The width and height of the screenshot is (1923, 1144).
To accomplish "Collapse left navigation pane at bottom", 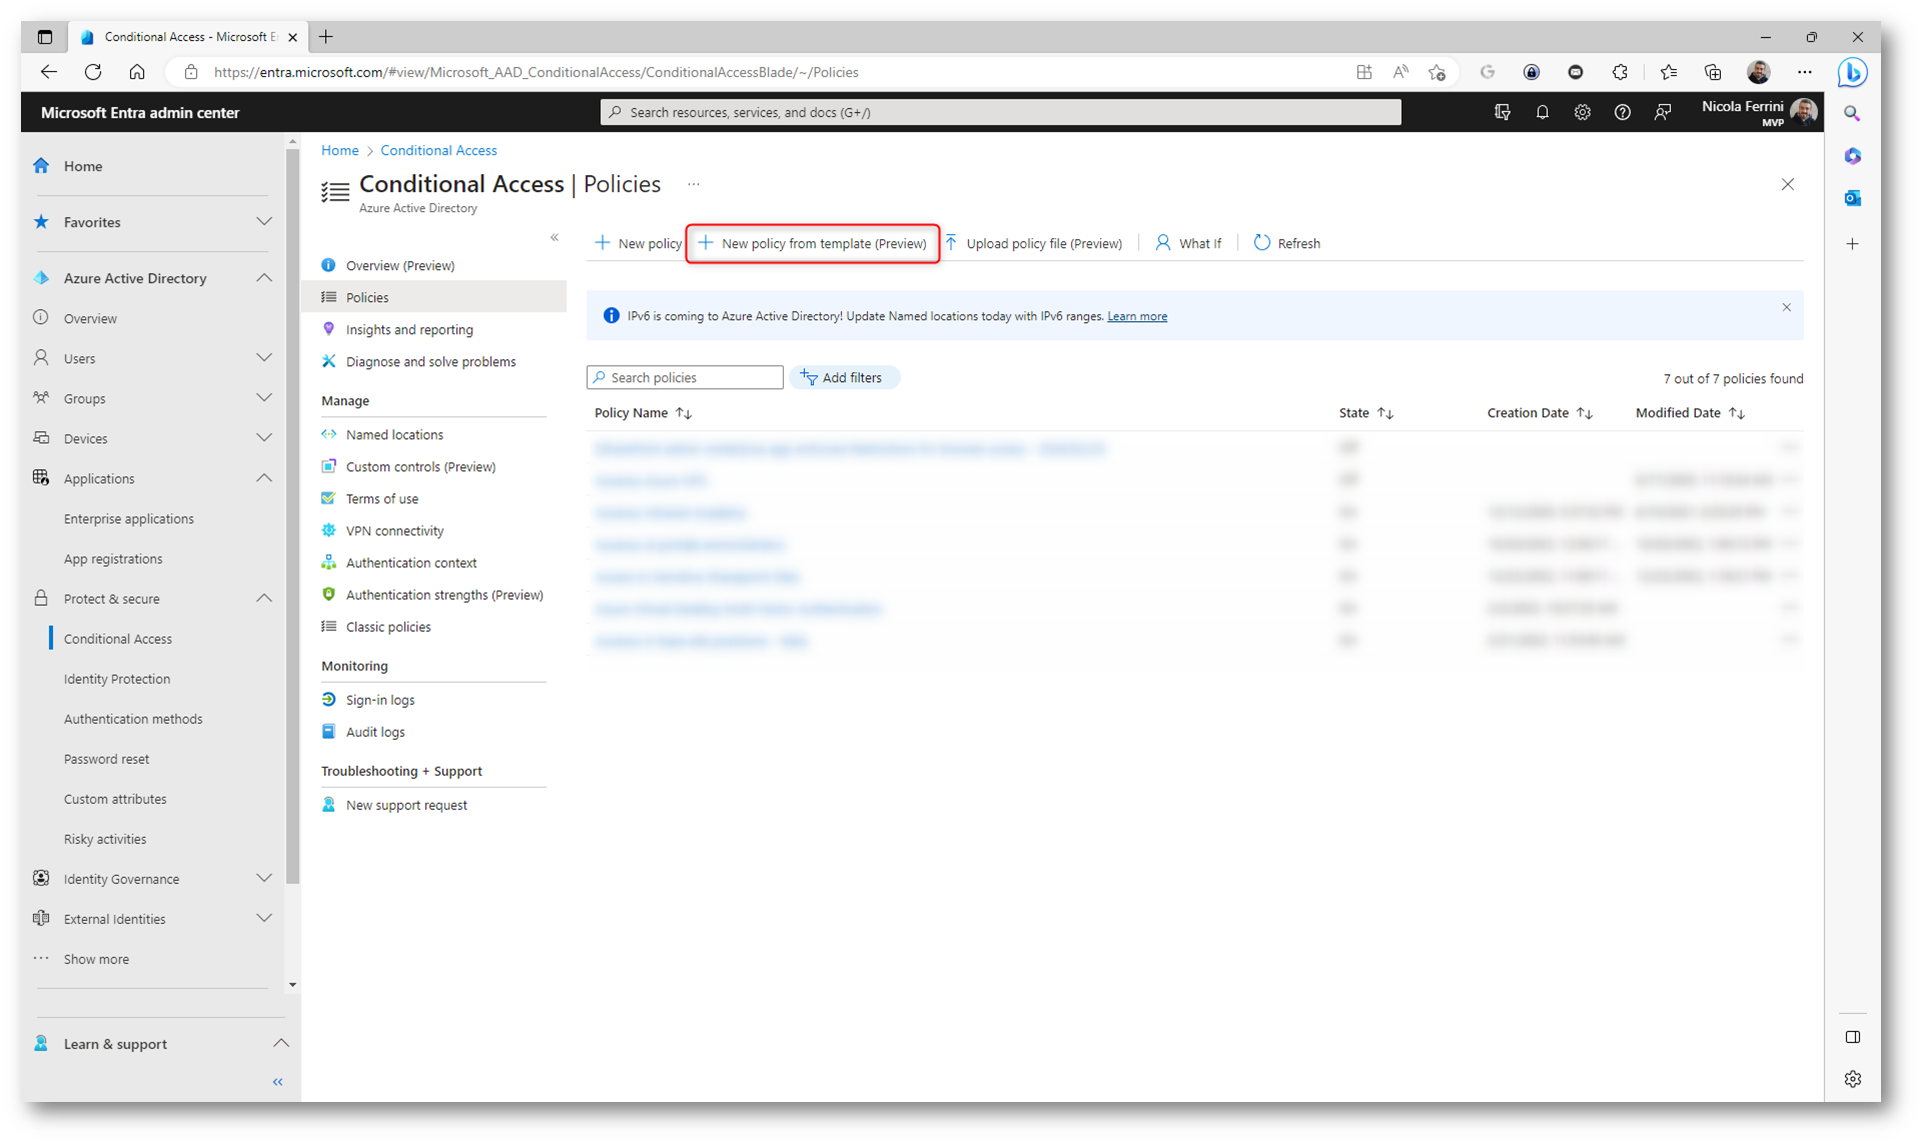I will 278,1082.
